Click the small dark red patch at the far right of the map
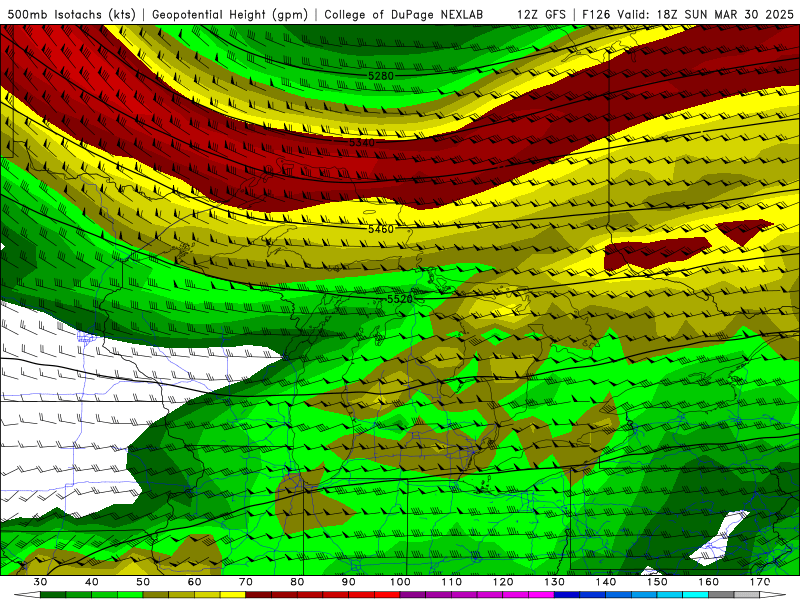 coord(744,231)
